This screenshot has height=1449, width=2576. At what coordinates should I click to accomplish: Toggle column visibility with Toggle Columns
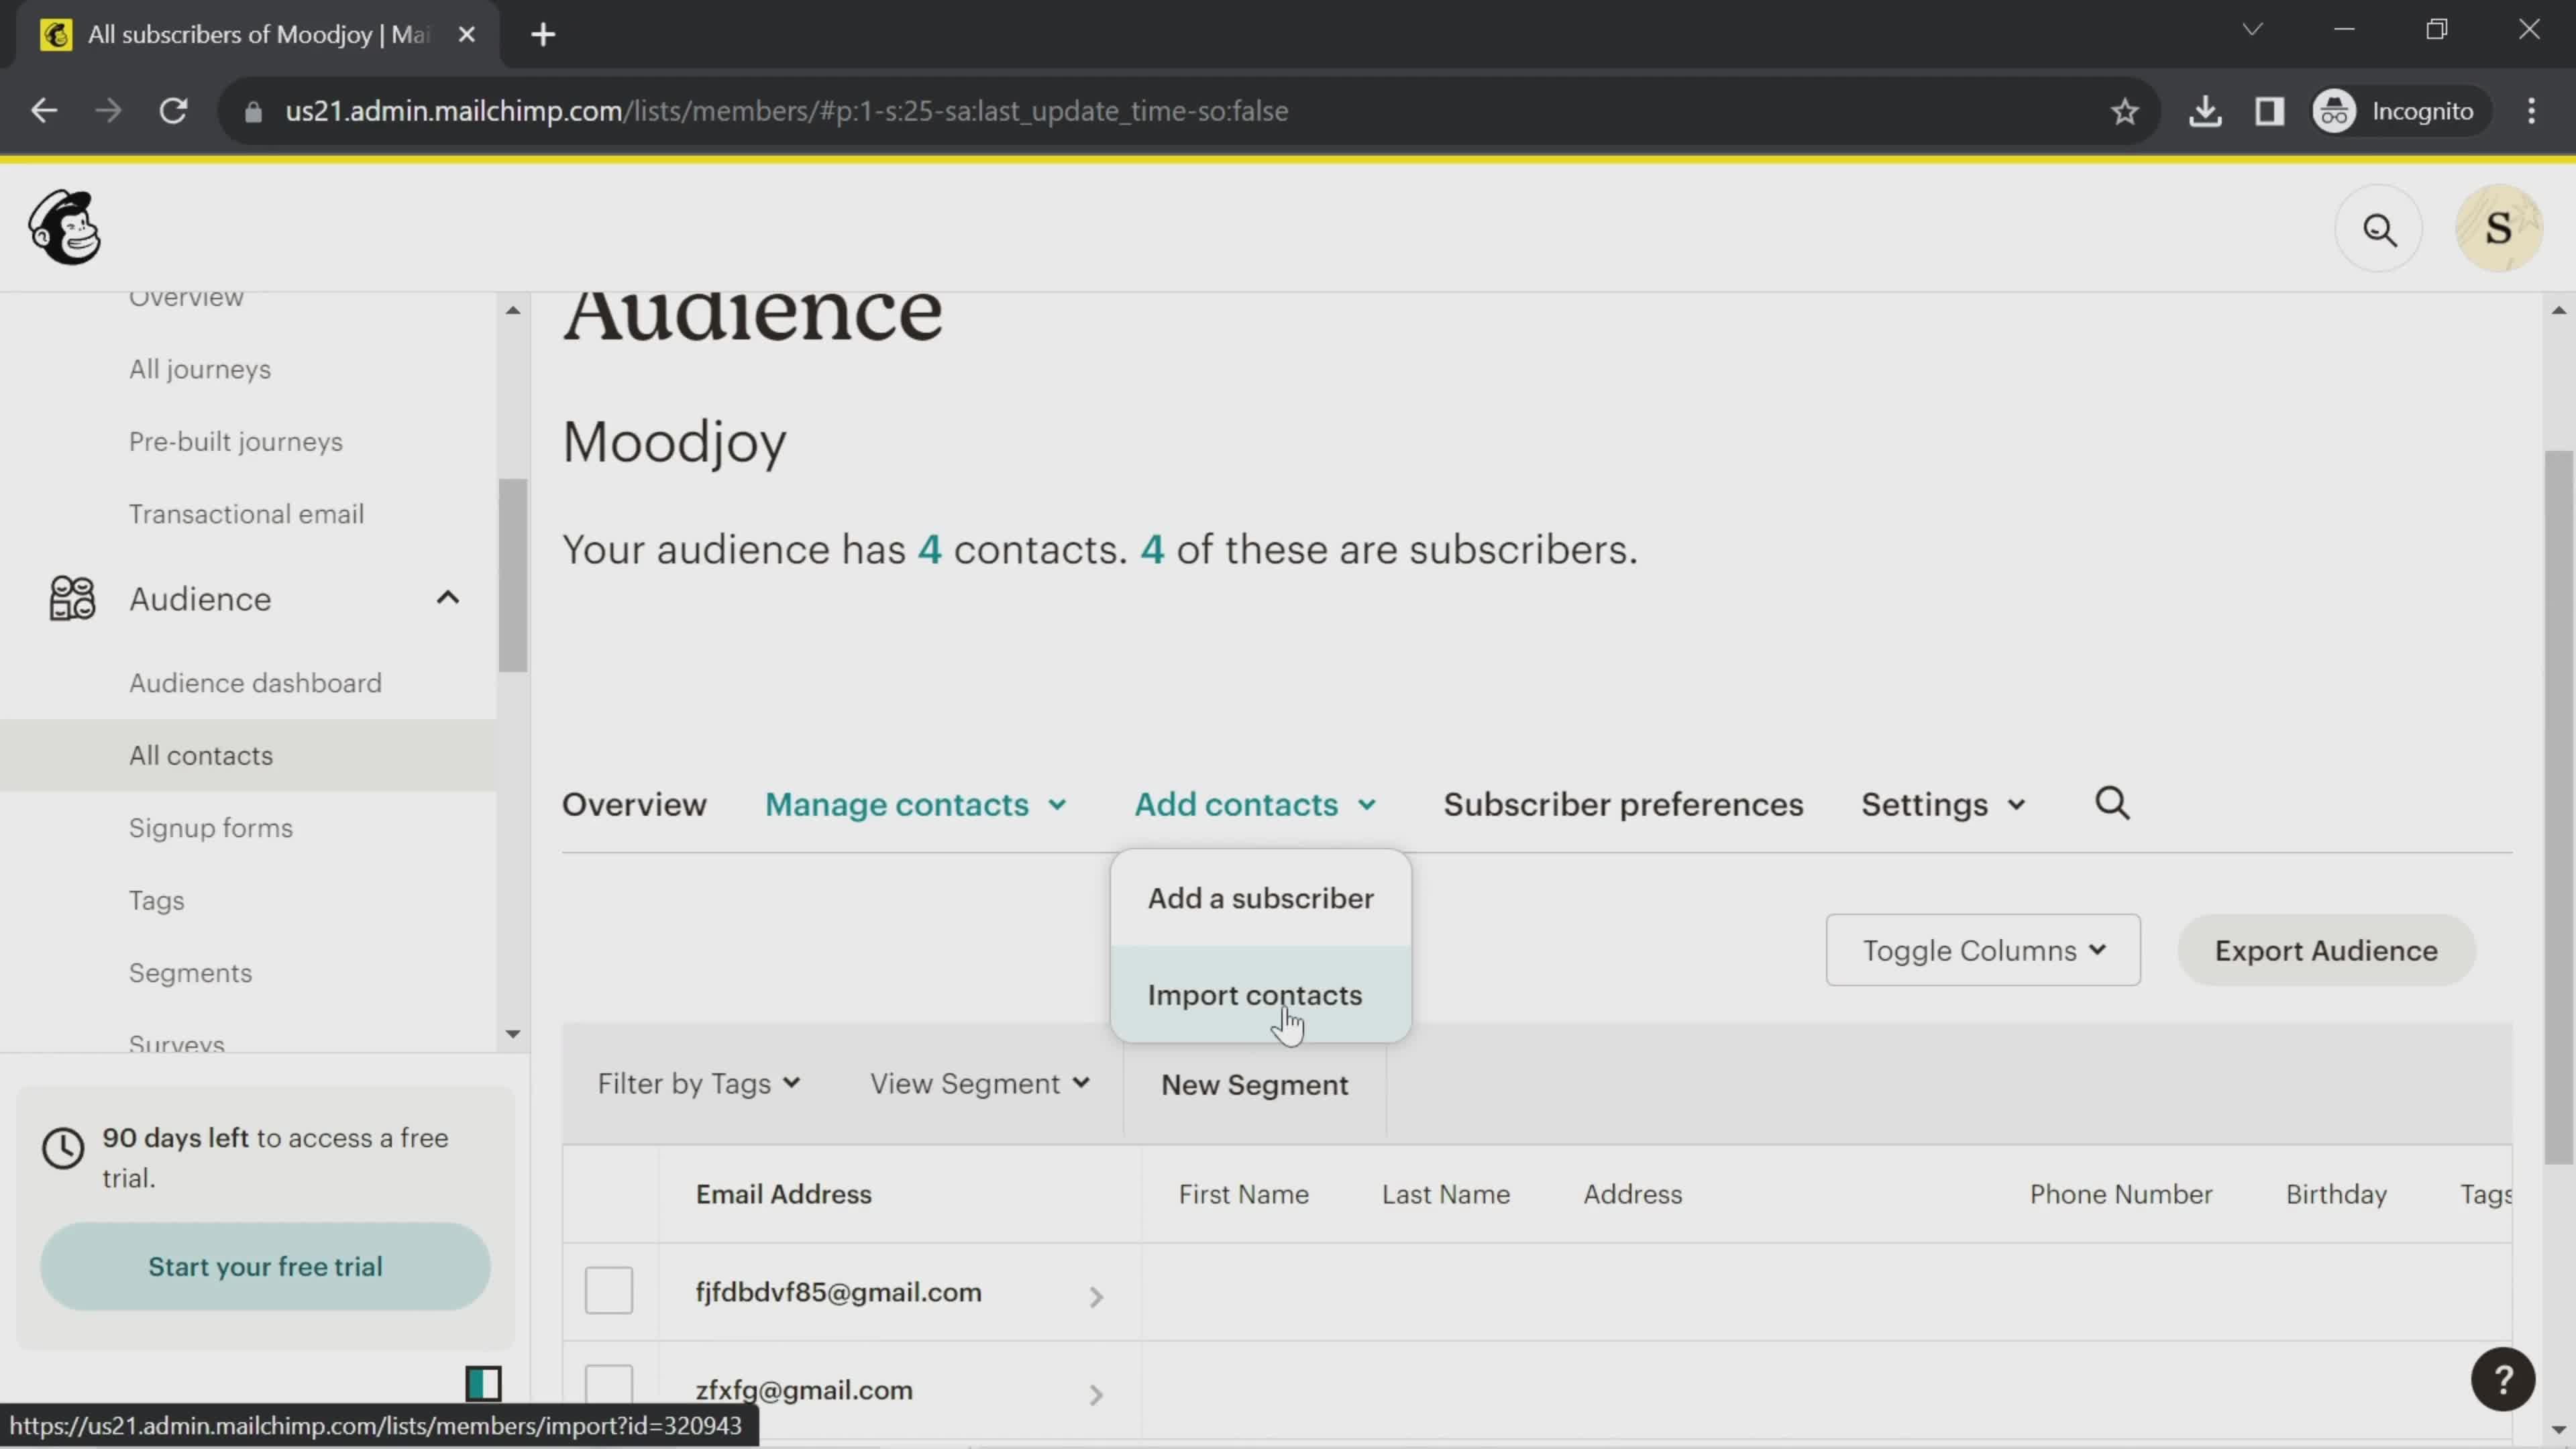click(x=1982, y=950)
